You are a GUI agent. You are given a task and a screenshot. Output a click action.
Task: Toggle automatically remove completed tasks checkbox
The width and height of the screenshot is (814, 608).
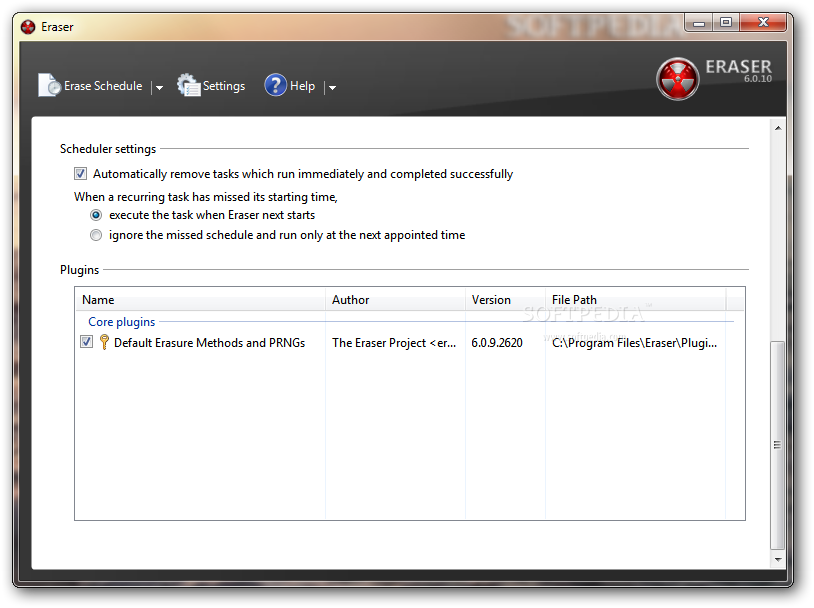click(x=80, y=173)
